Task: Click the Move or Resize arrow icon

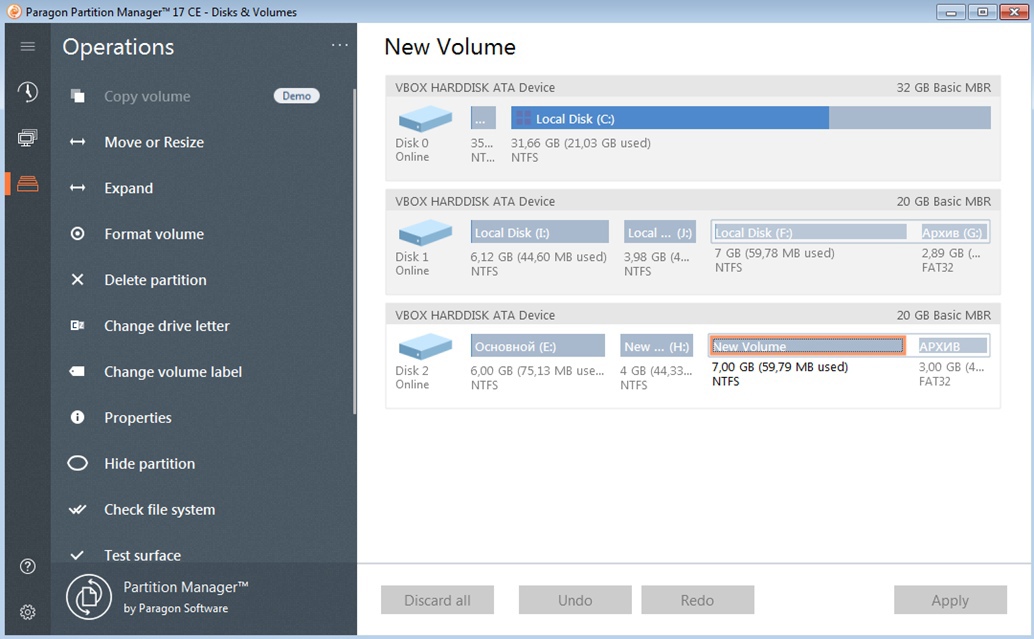Action: 78,142
